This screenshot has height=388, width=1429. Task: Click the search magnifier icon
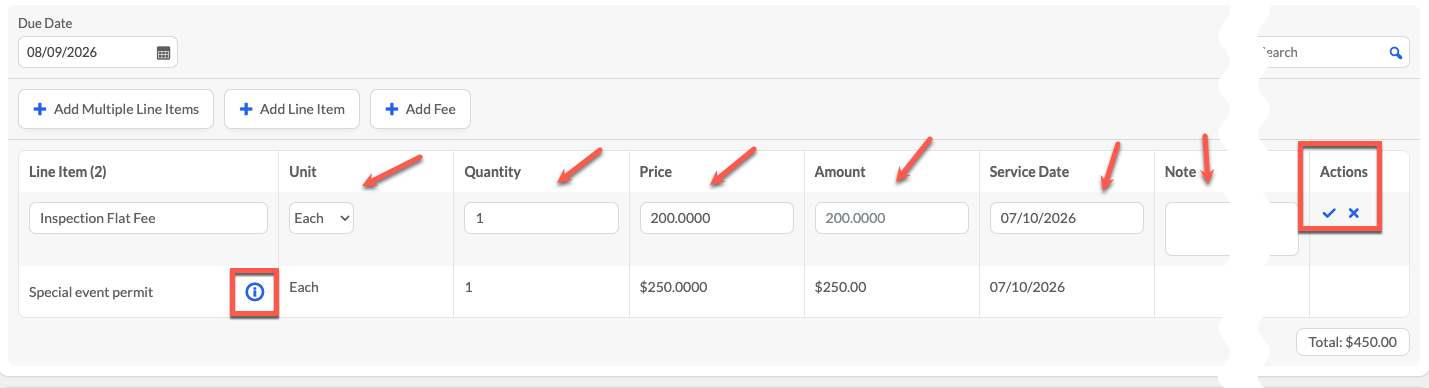1396,53
